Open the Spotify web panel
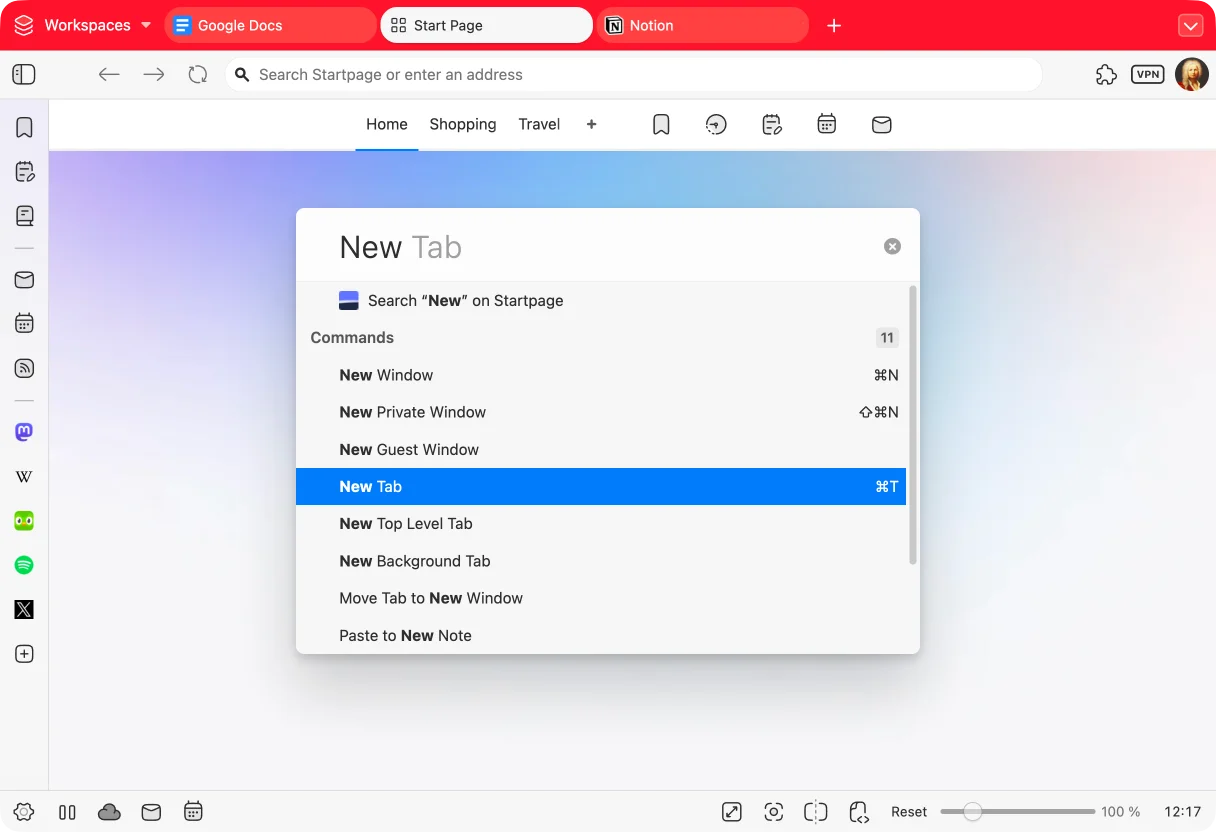The height and width of the screenshot is (832, 1216). 24,565
